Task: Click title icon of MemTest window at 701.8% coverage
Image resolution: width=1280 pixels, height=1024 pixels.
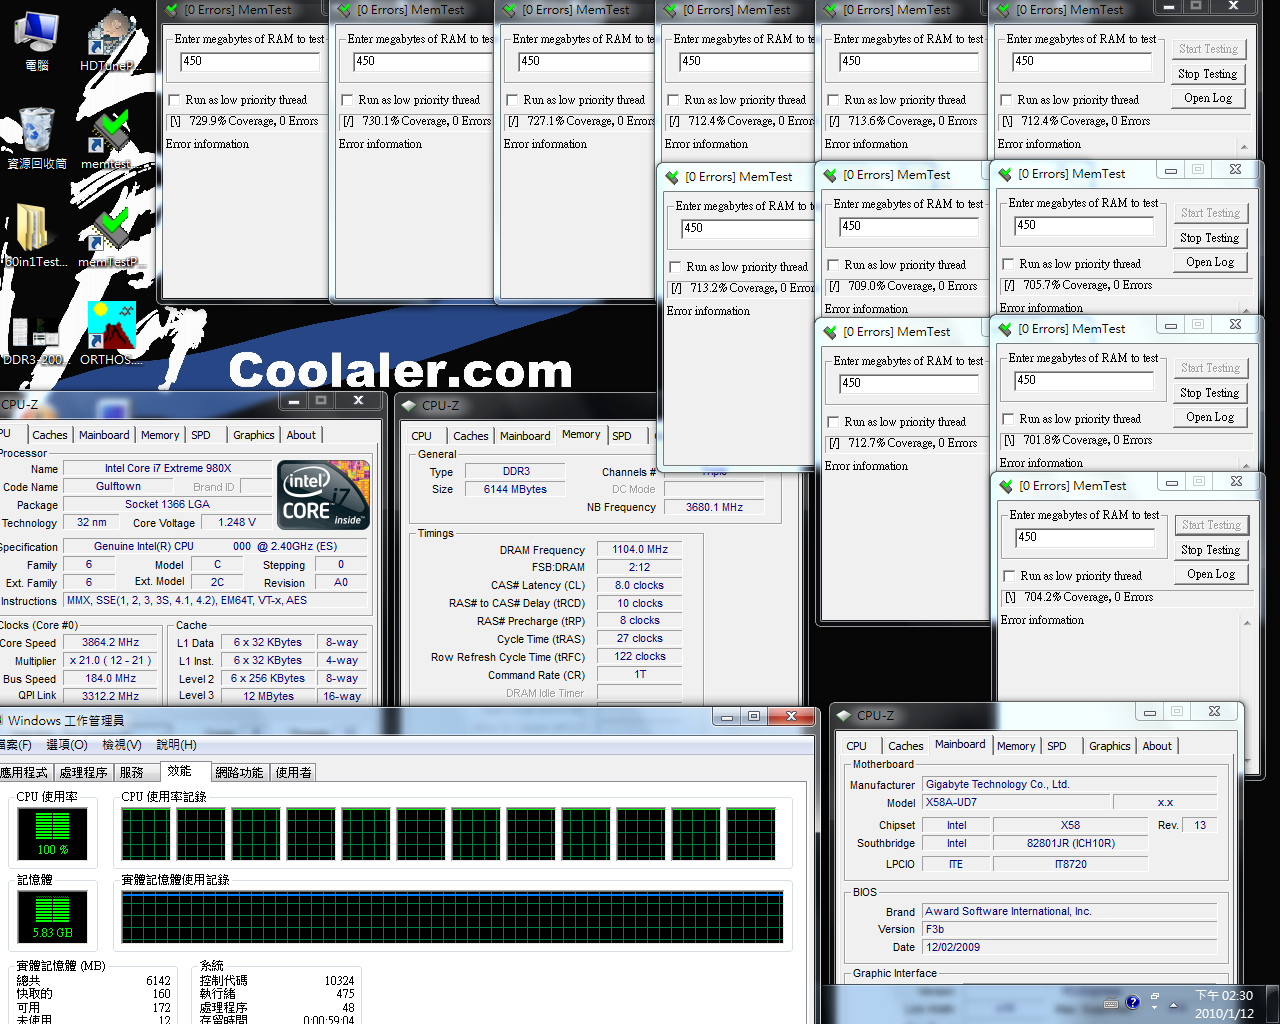Action: coord(1006,329)
